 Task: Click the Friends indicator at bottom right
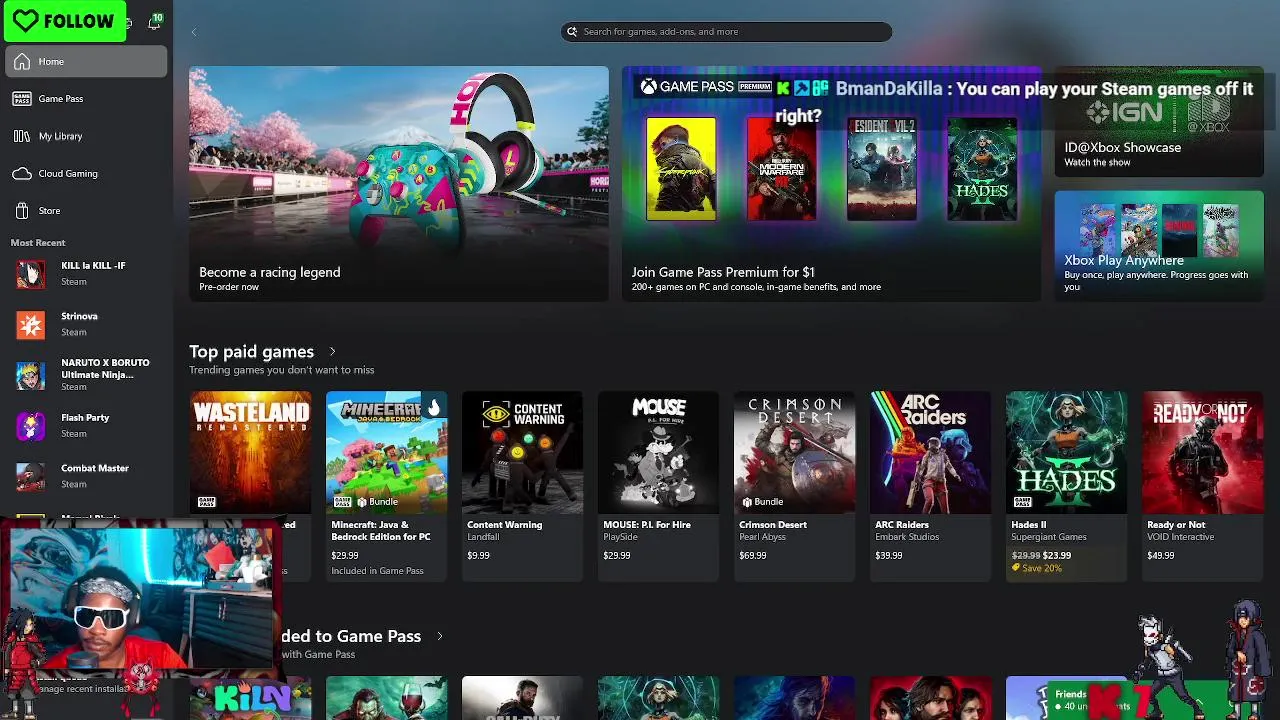pyautogui.click(x=1071, y=694)
